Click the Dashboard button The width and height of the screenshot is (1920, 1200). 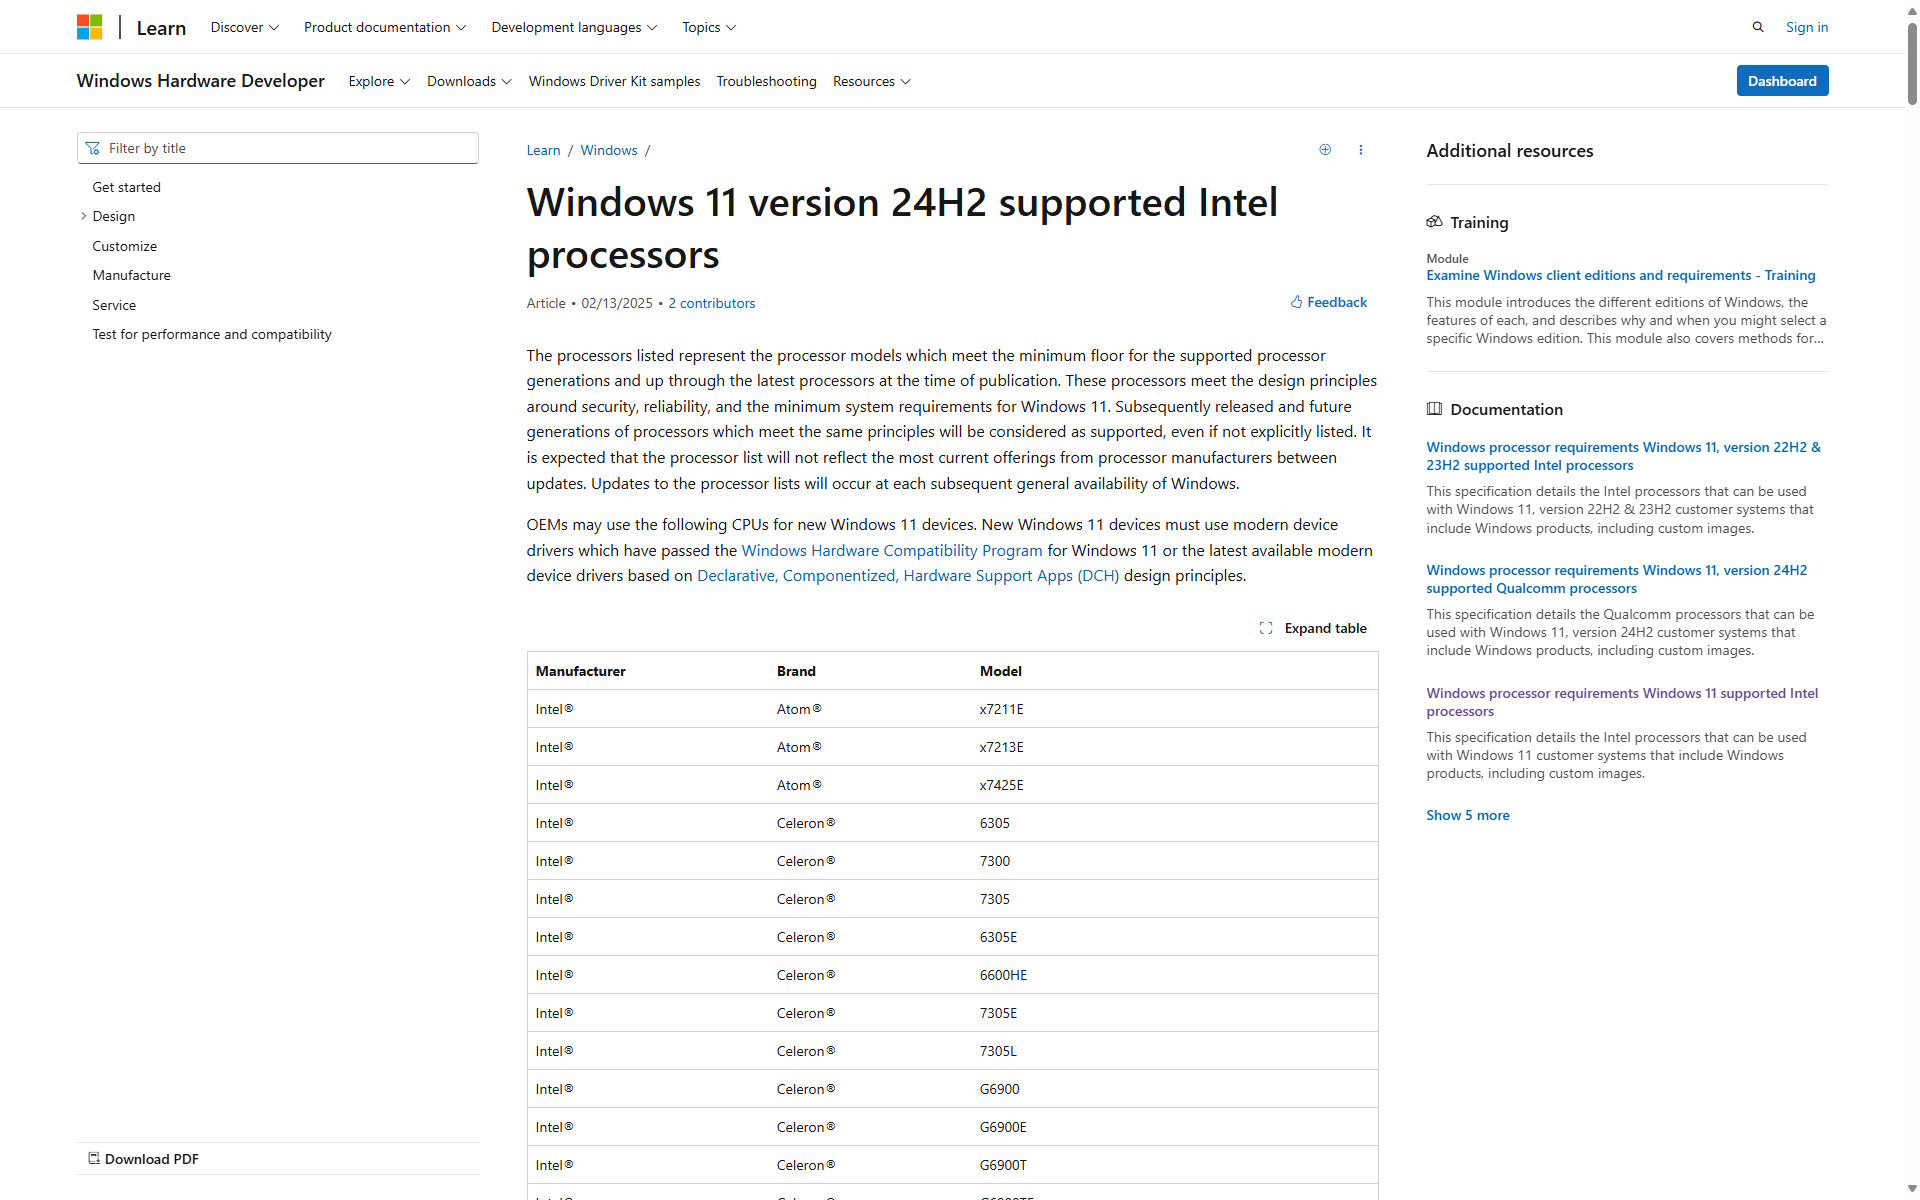(1782, 80)
